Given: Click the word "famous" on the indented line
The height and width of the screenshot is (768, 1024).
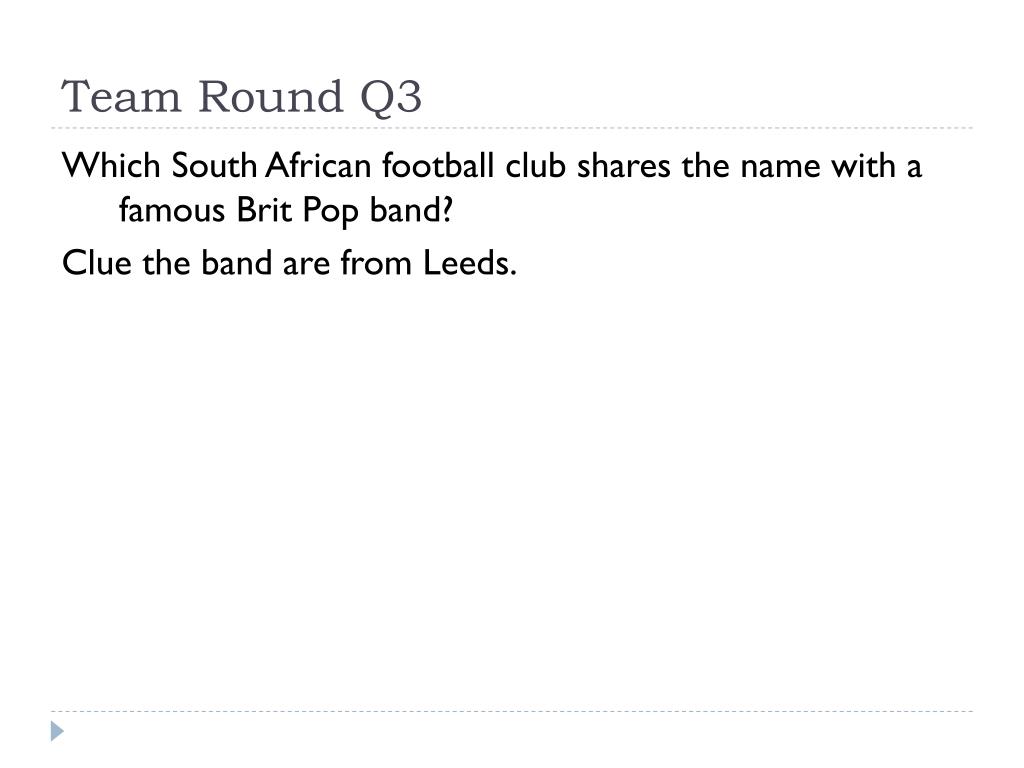Looking at the screenshot, I should pyautogui.click(x=172, y=210).
